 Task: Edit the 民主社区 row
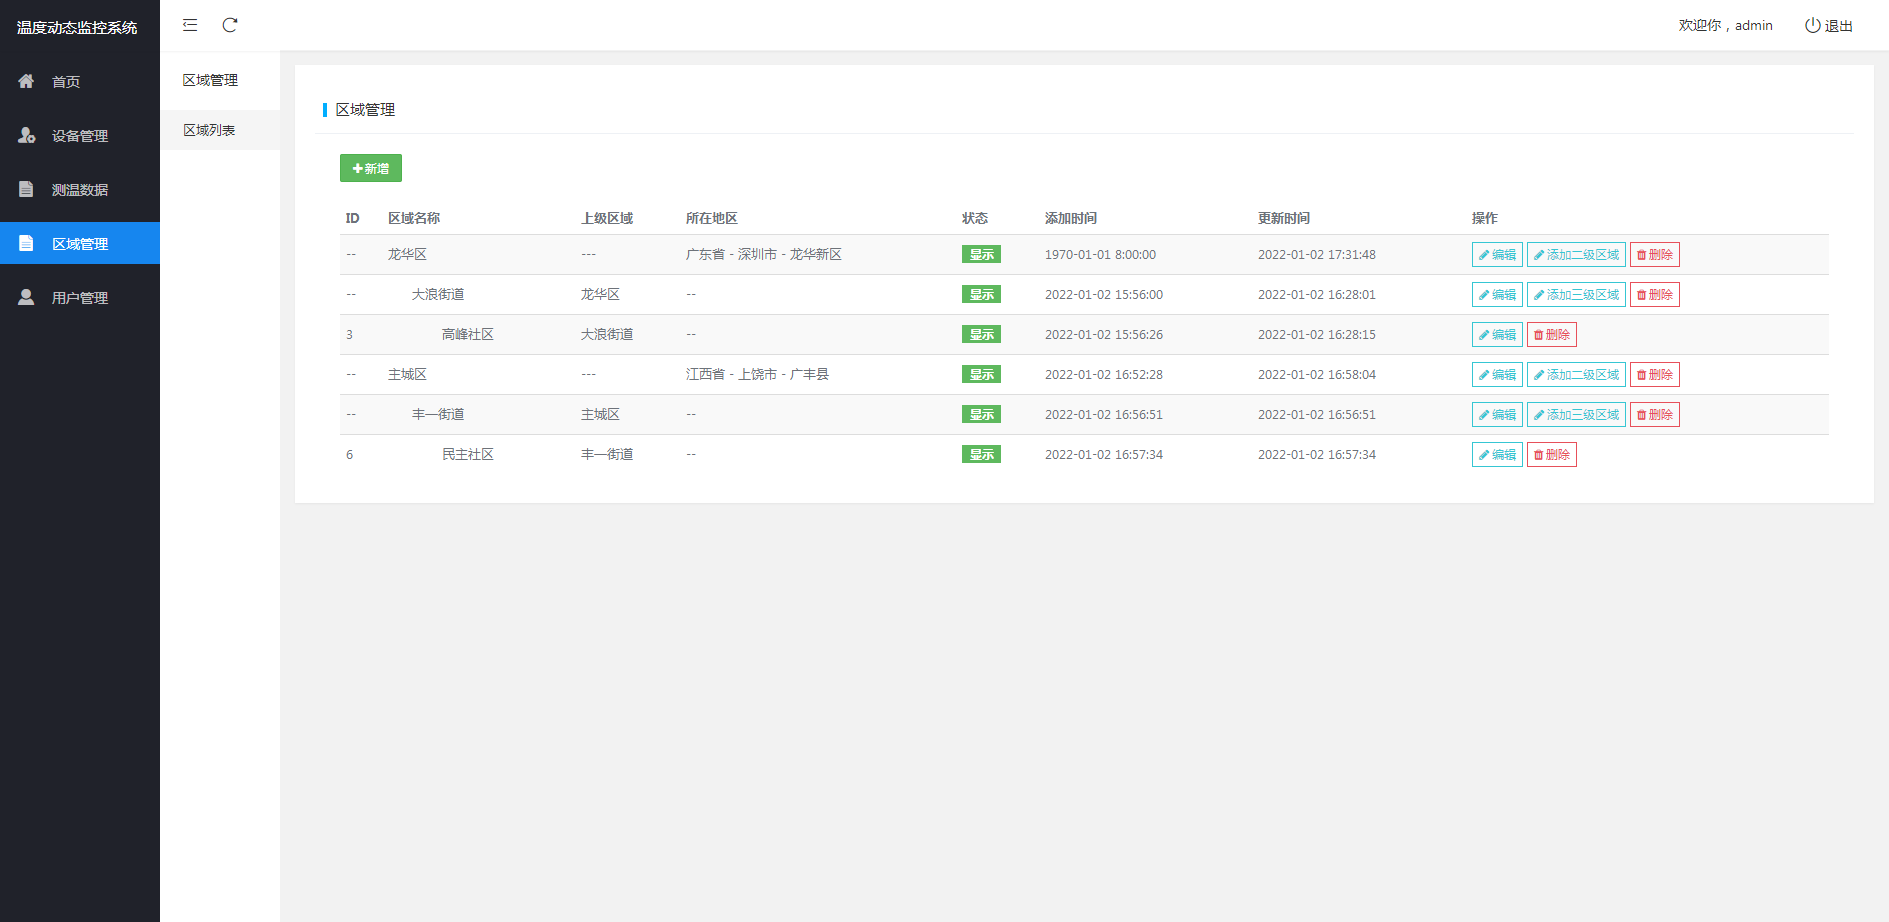pos(1497,455)
